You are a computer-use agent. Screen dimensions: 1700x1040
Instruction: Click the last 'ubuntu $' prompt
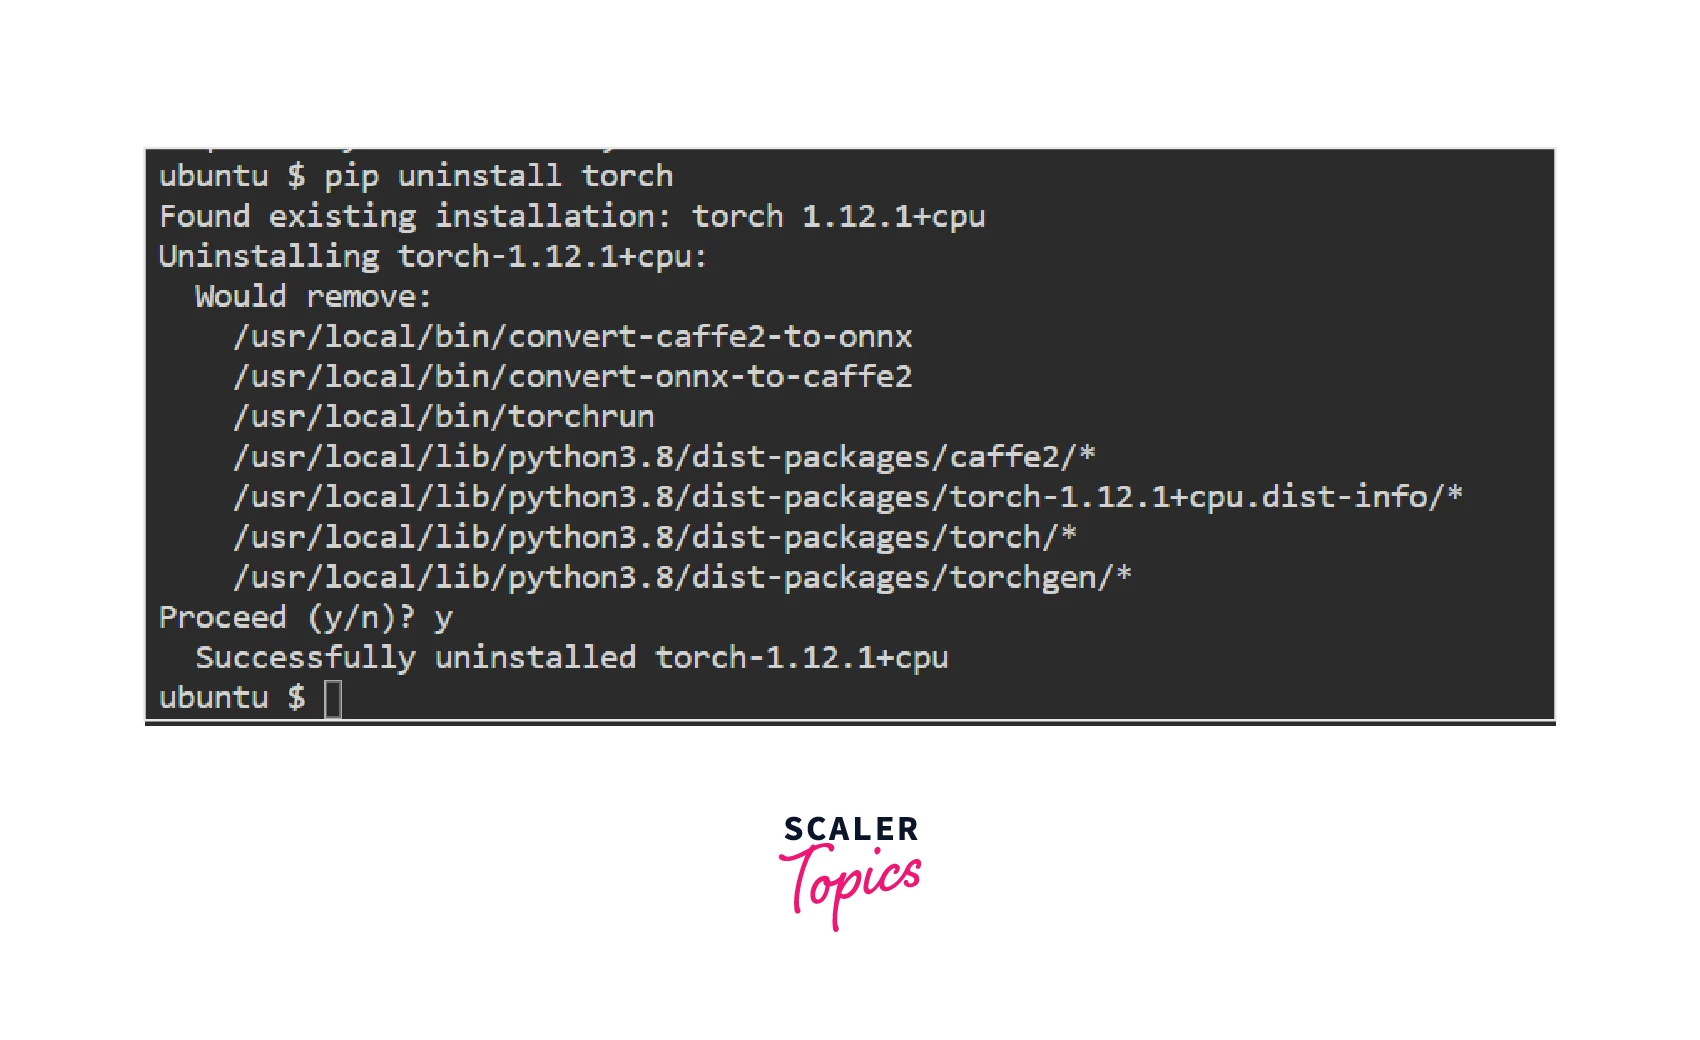pos(232,697)
